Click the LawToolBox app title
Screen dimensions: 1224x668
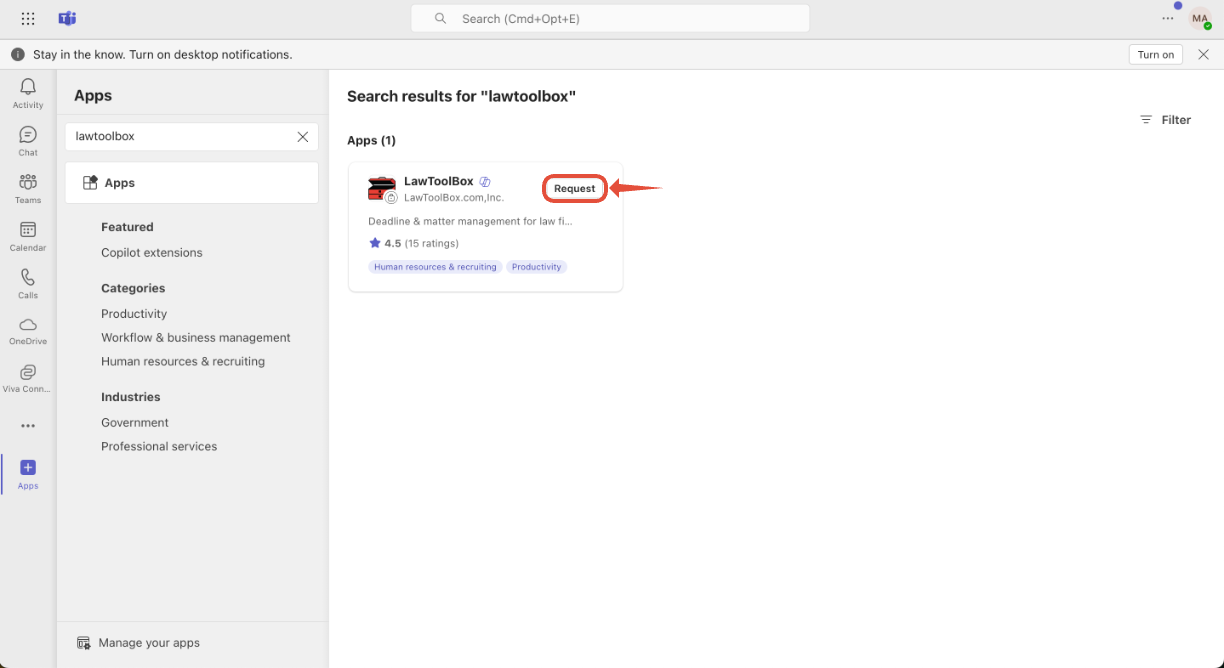point(439,182)
